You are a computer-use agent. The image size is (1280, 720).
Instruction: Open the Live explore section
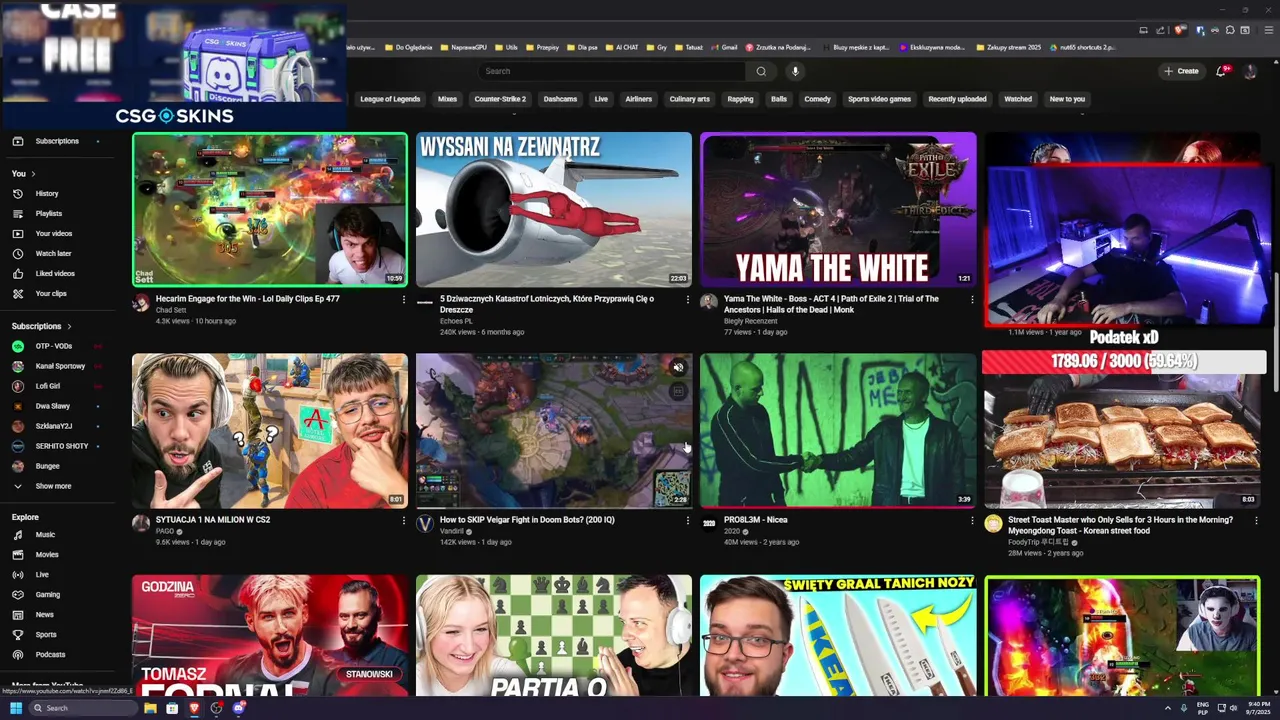pos(42,575)
